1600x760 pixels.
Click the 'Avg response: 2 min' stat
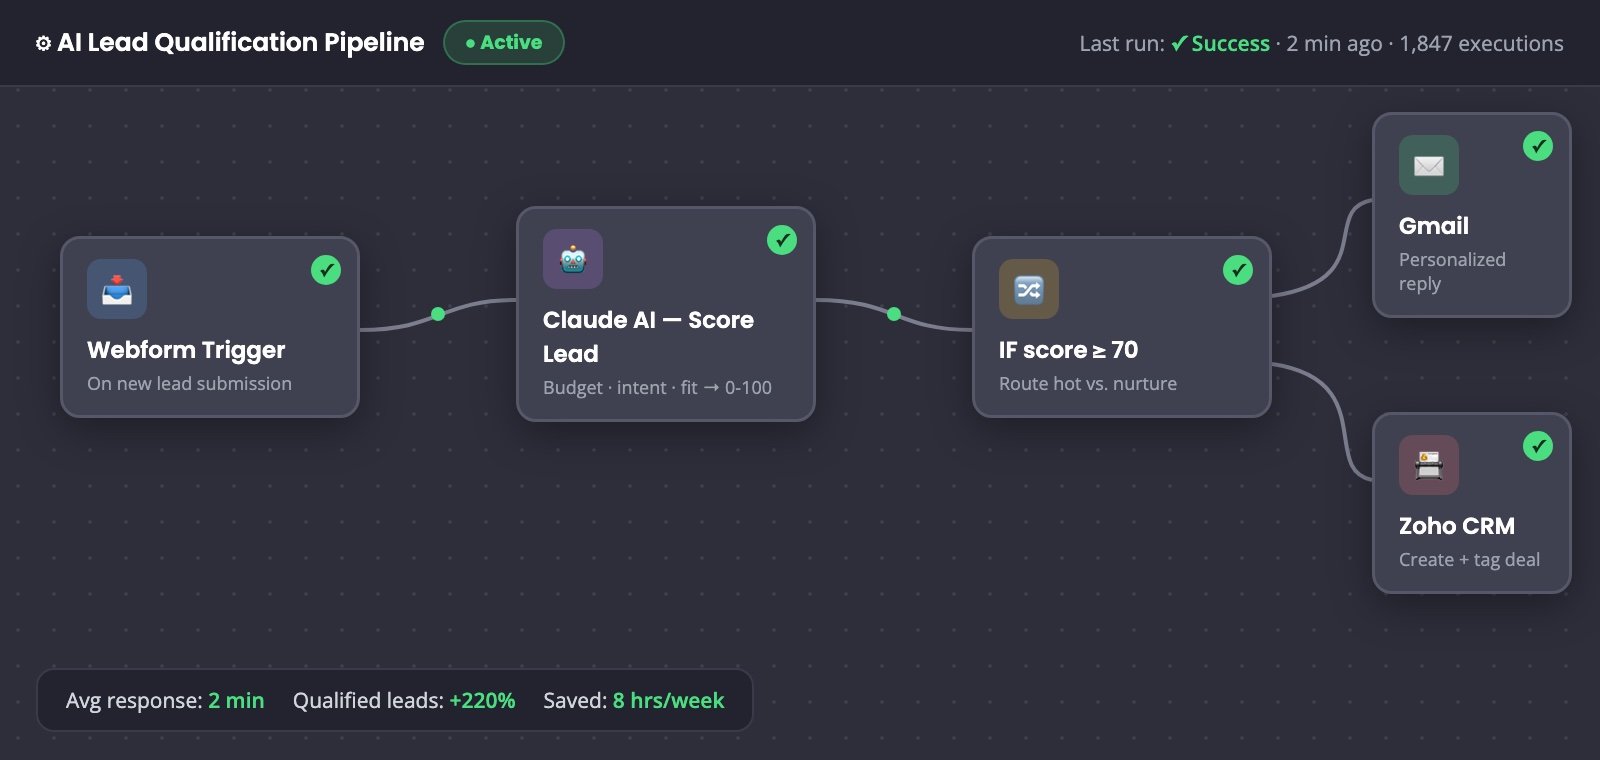[x=165, y=701]
